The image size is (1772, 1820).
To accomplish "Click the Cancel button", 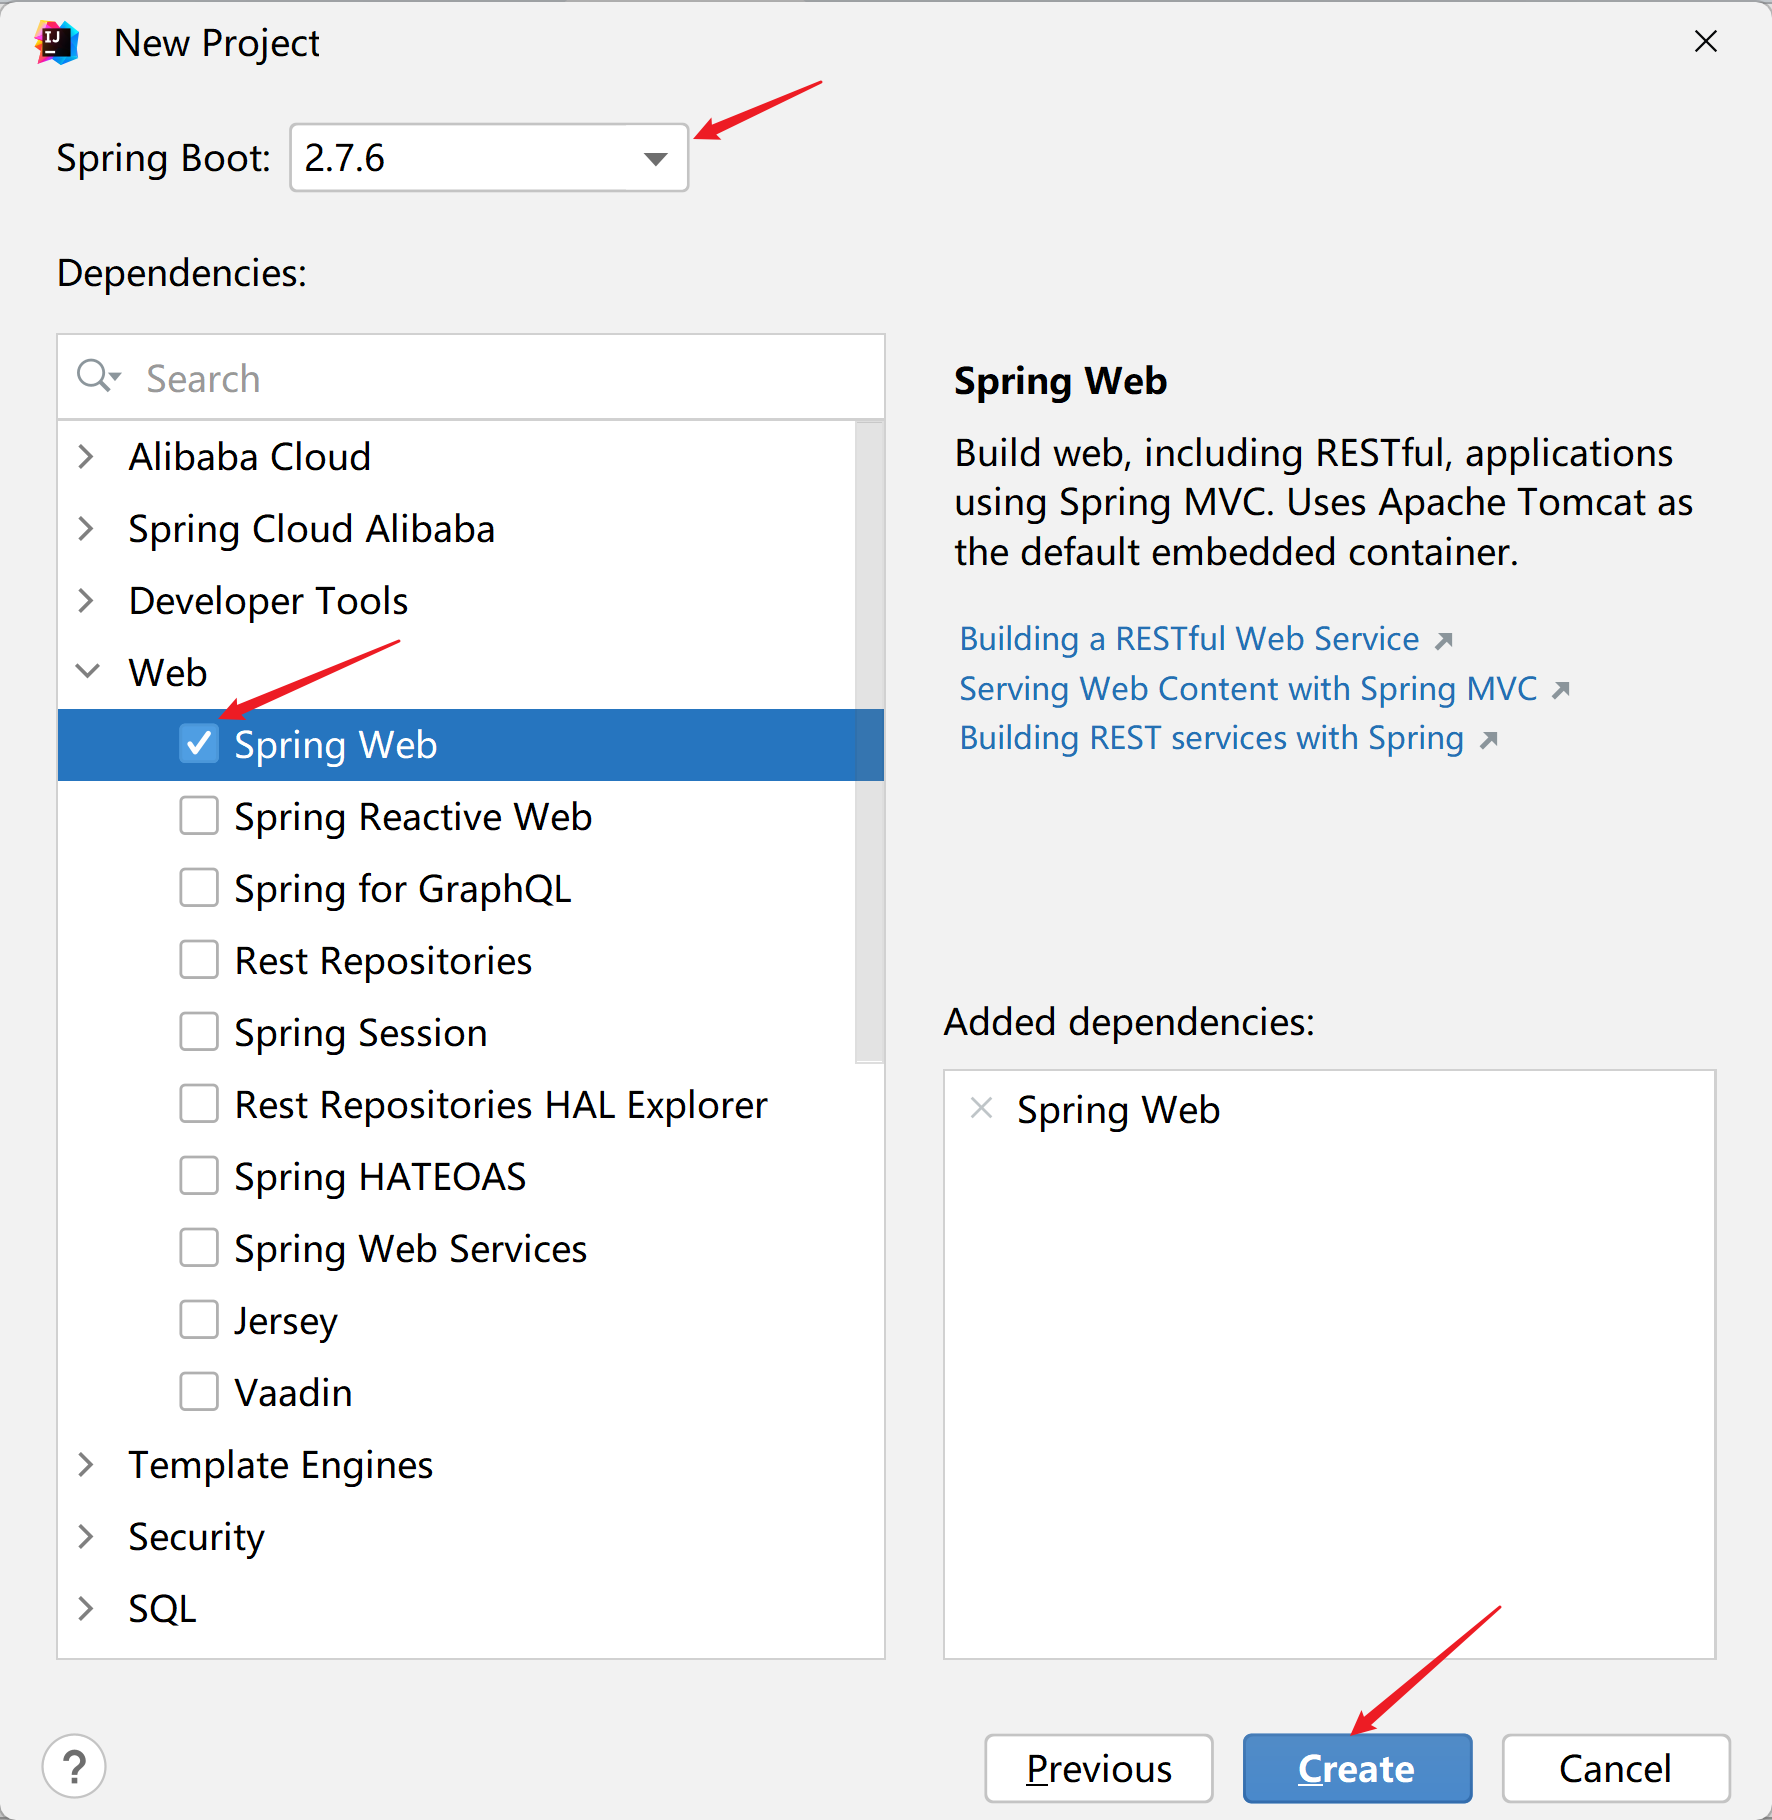I will [1616, 1768].
